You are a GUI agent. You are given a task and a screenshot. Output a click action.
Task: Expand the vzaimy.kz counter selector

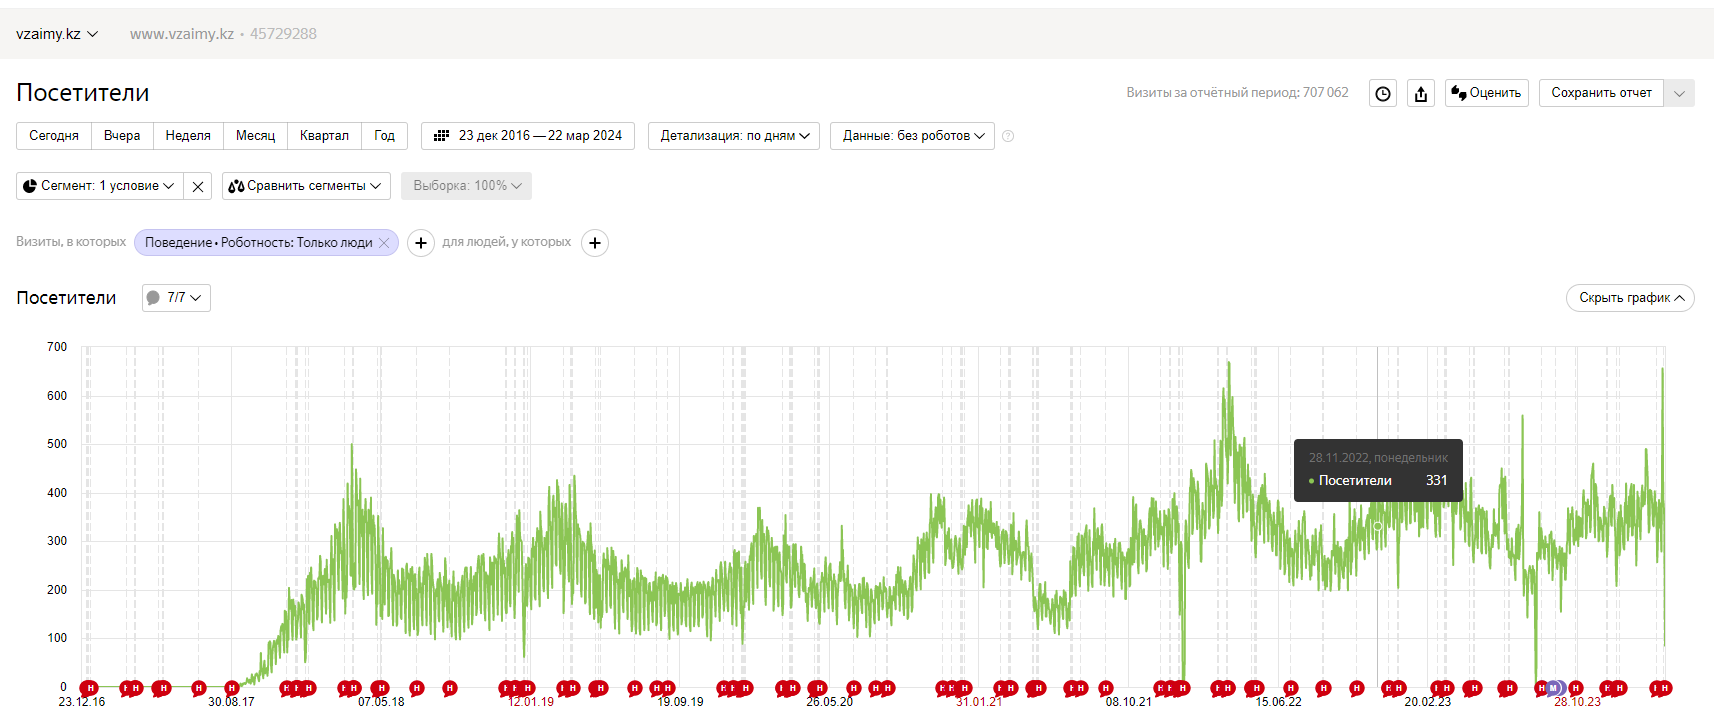tap(57, 34)
